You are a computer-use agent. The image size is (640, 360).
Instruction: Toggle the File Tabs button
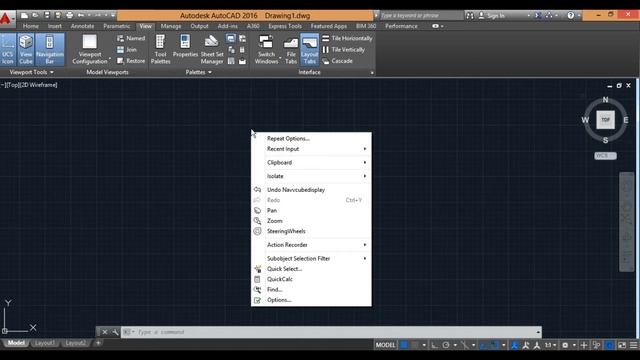[x=291, y=49]
